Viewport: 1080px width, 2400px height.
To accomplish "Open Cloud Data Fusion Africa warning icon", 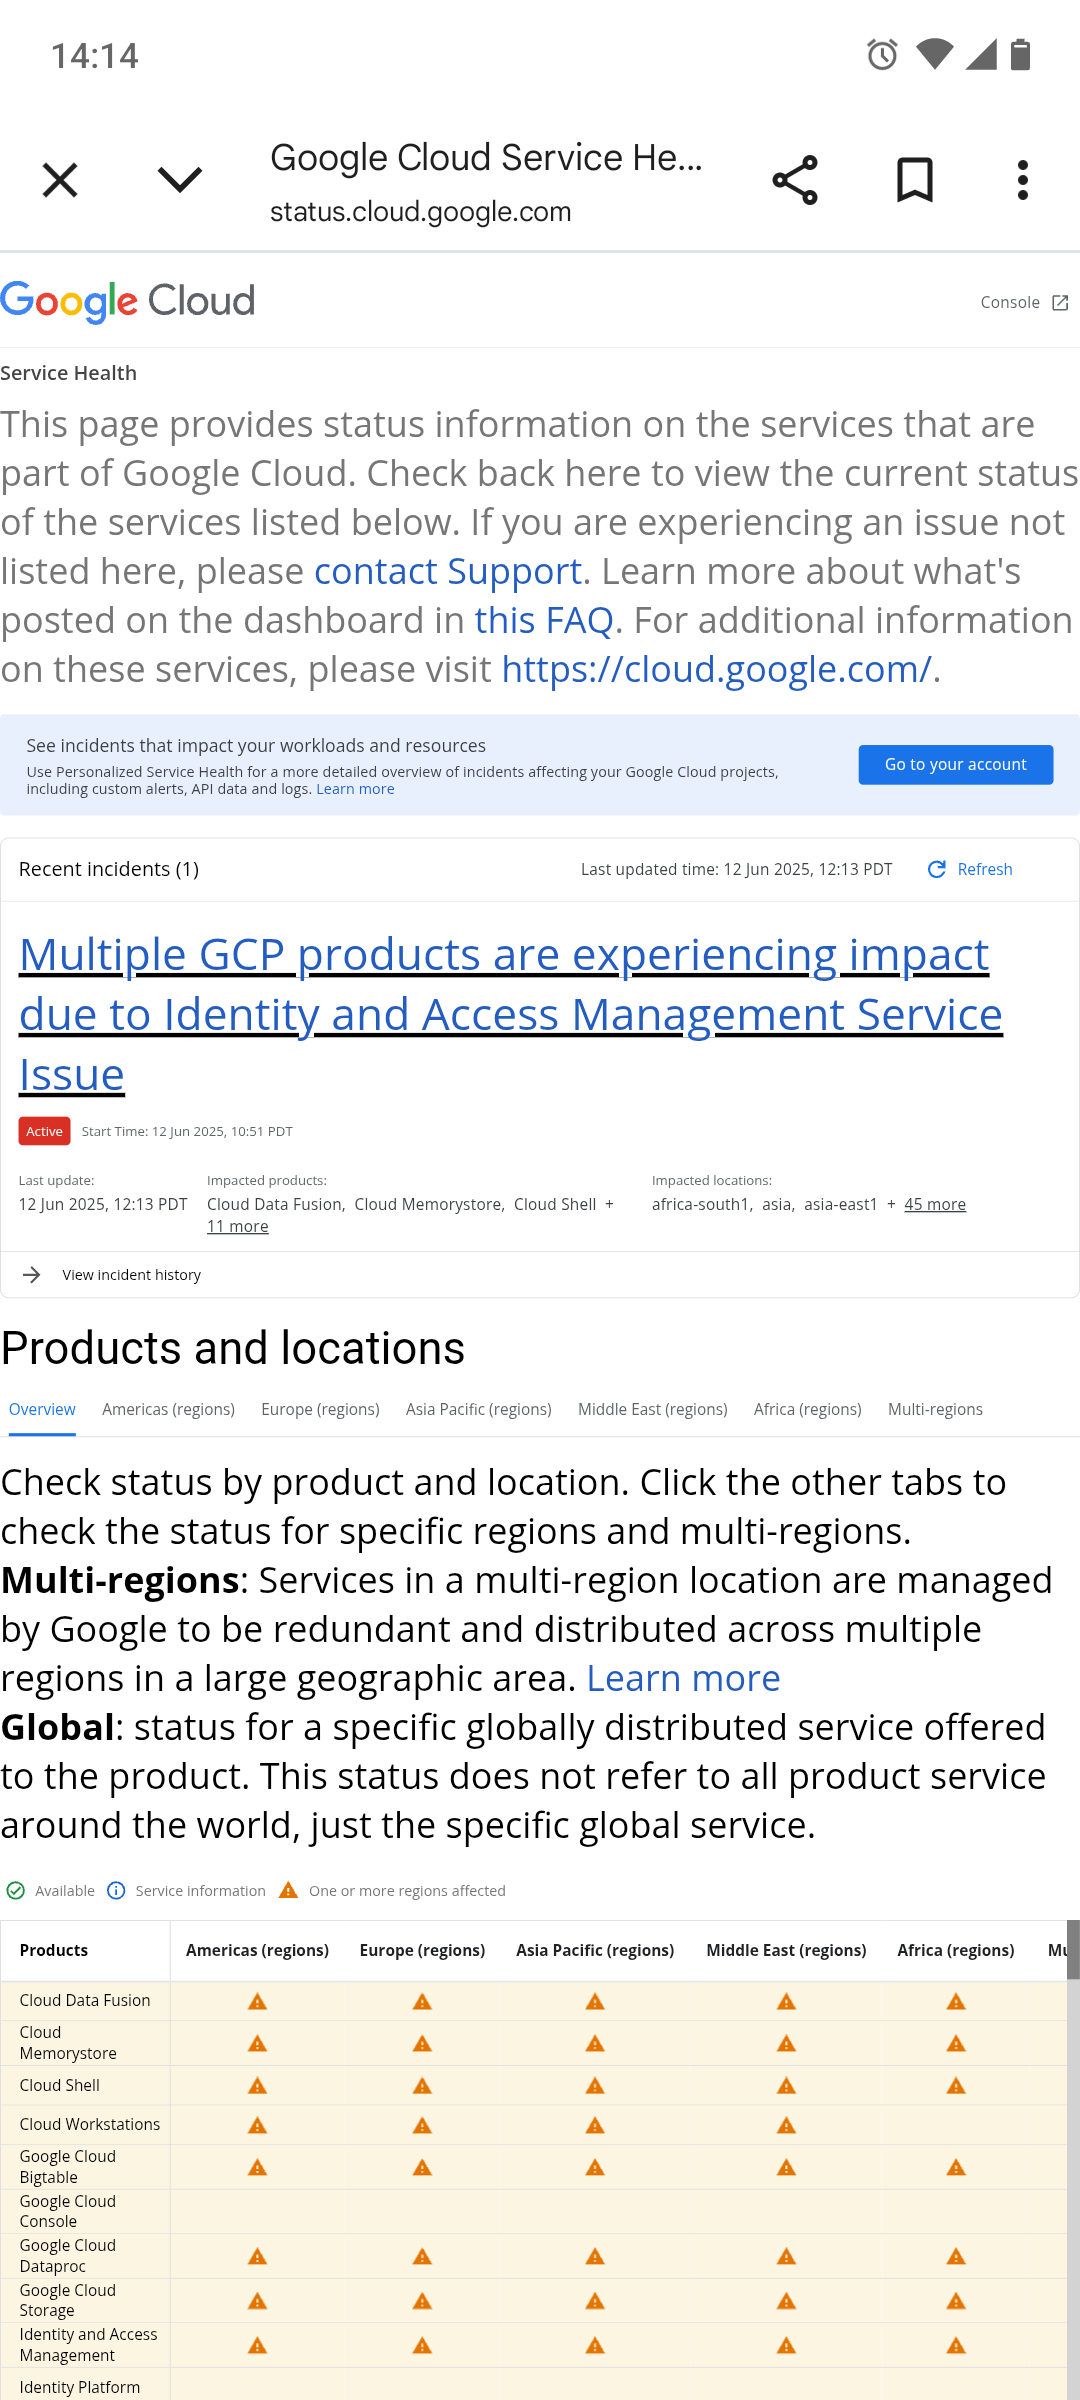I will (956, 2002).
